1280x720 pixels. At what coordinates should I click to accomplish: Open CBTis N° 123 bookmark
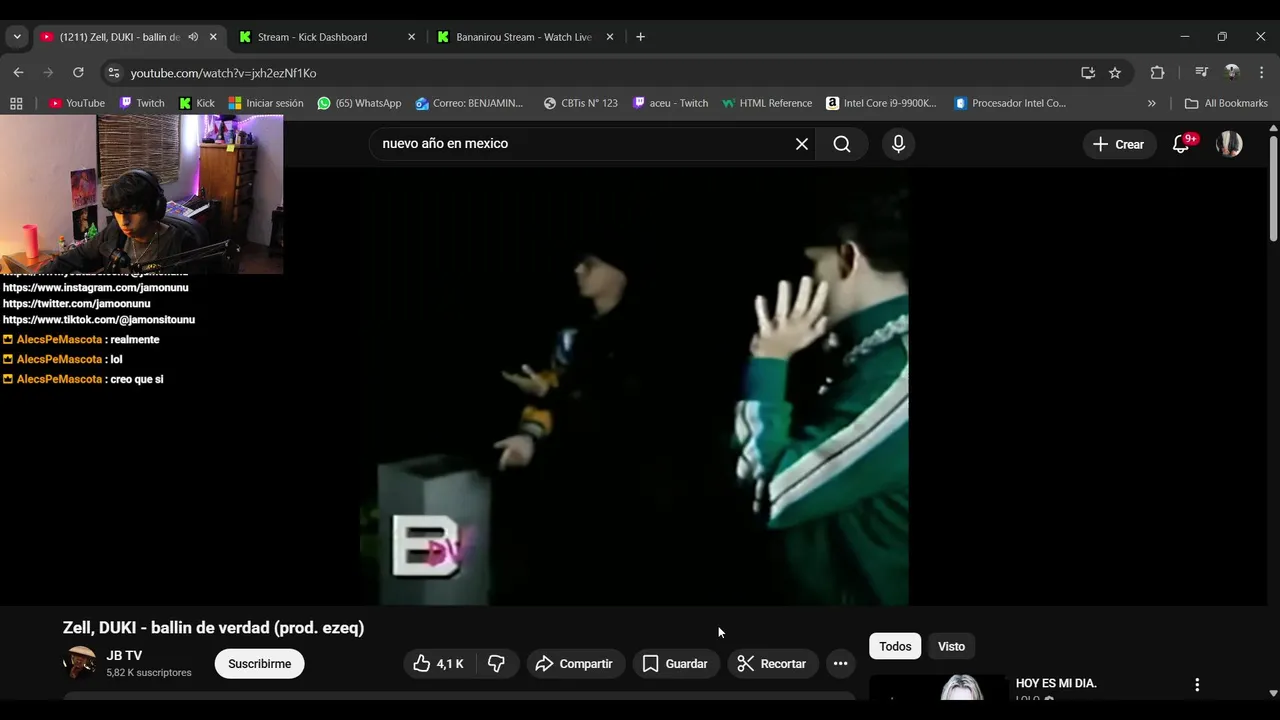581,103
